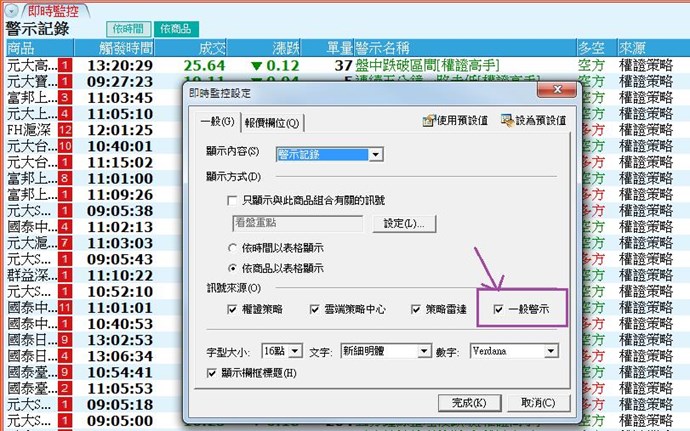Click red badge 10 on 元大台 row

click(65, 146)
